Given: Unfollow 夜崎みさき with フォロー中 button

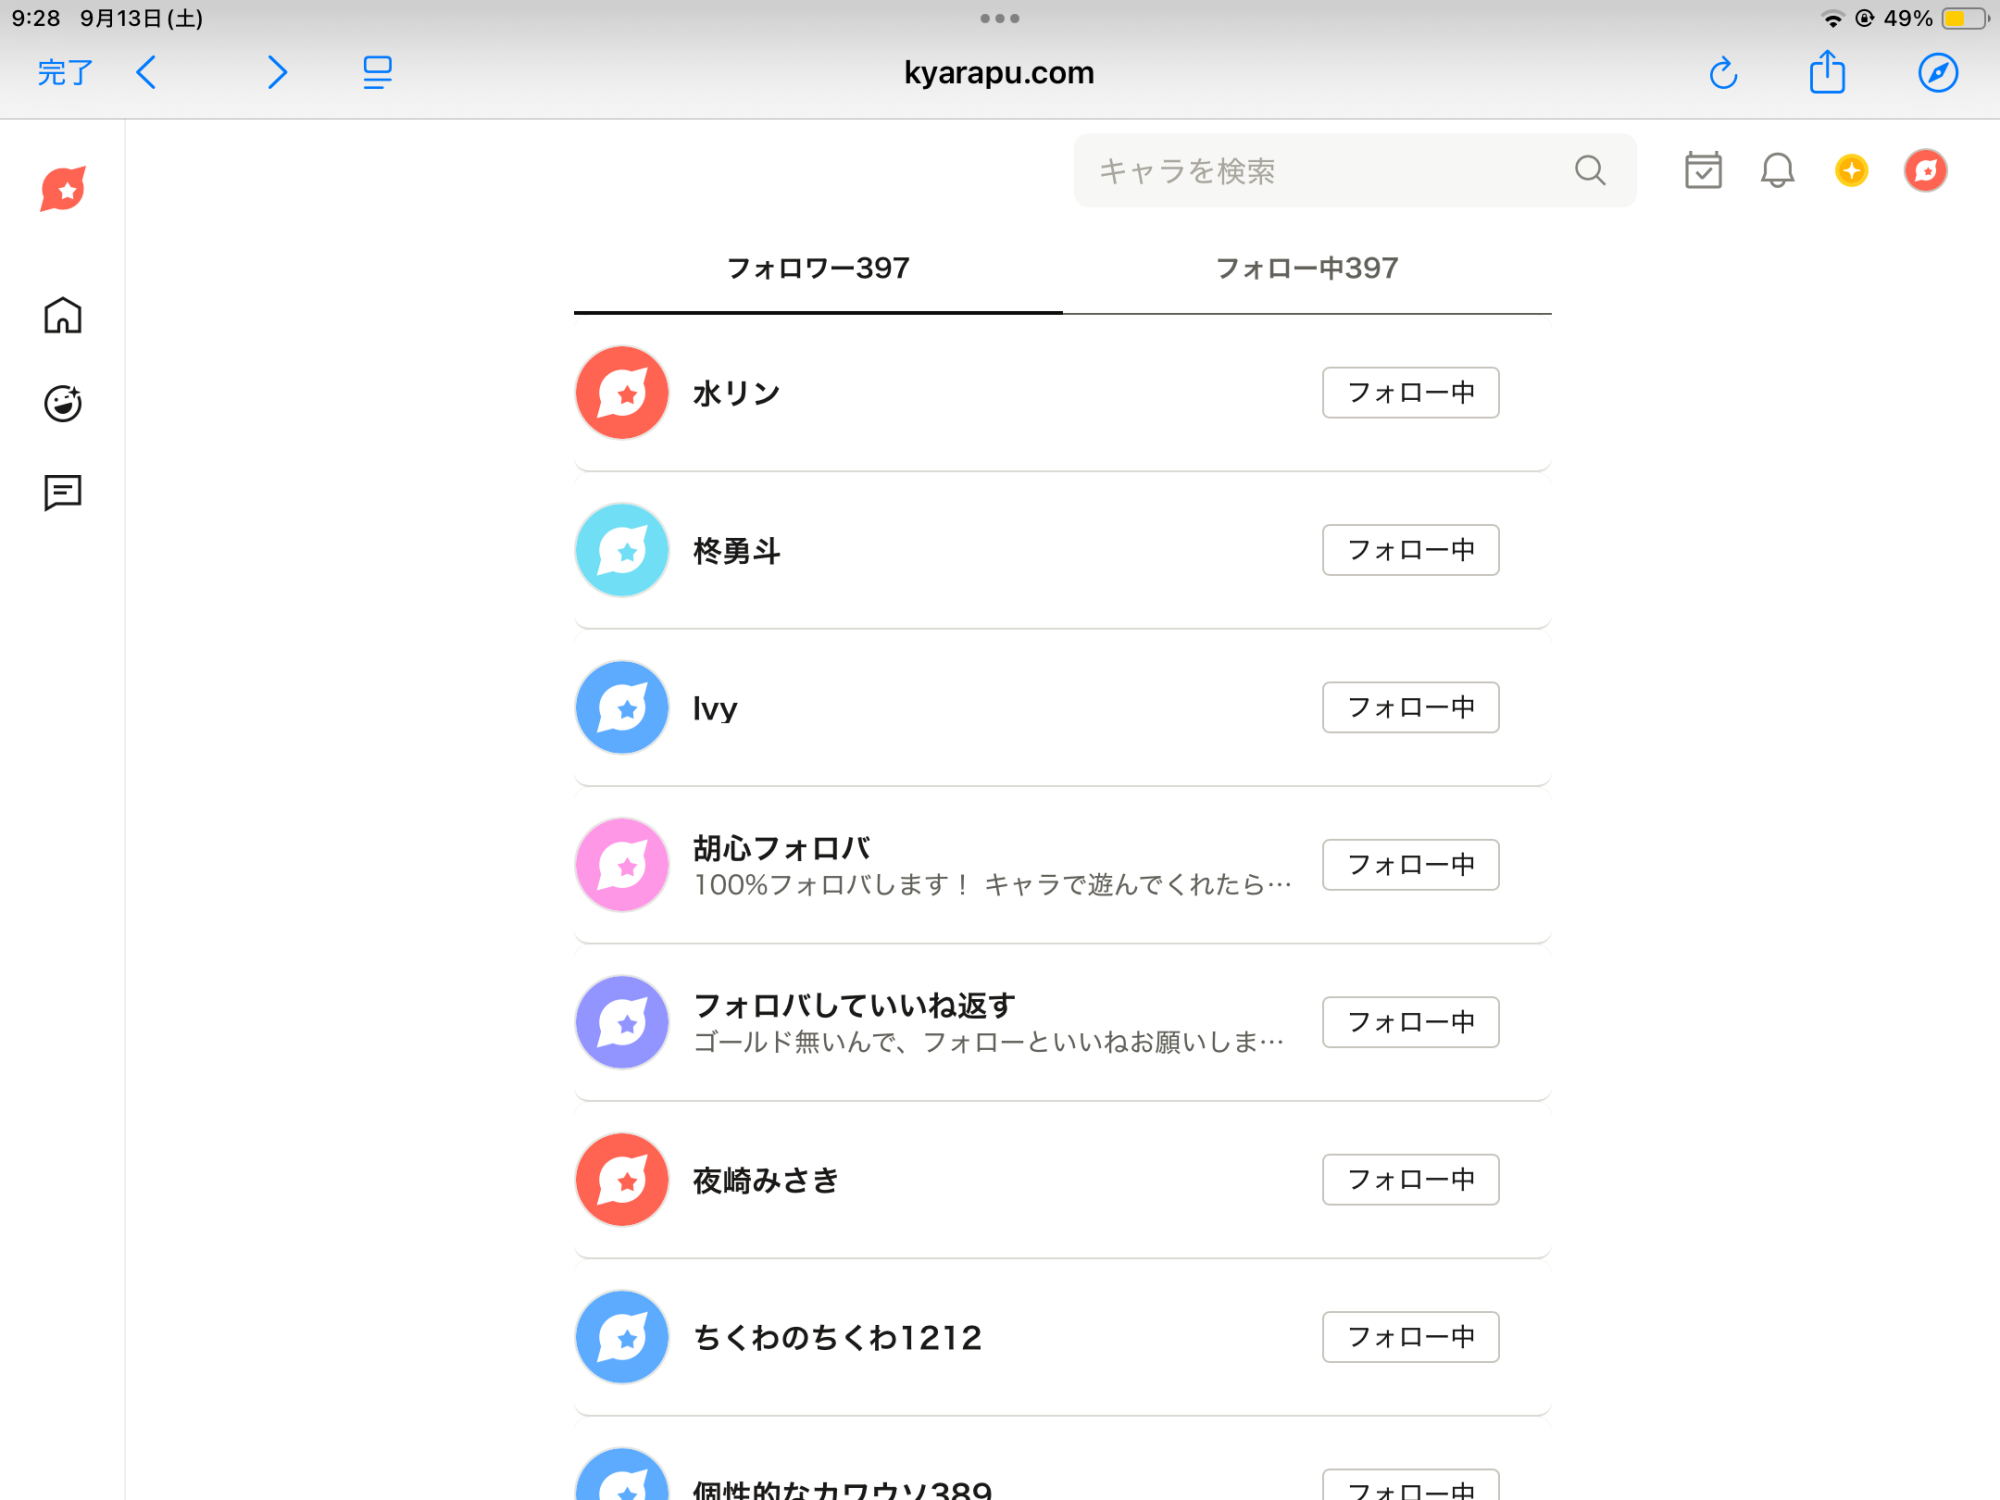Looking at the screenshot, I should pos(1410,1180).
